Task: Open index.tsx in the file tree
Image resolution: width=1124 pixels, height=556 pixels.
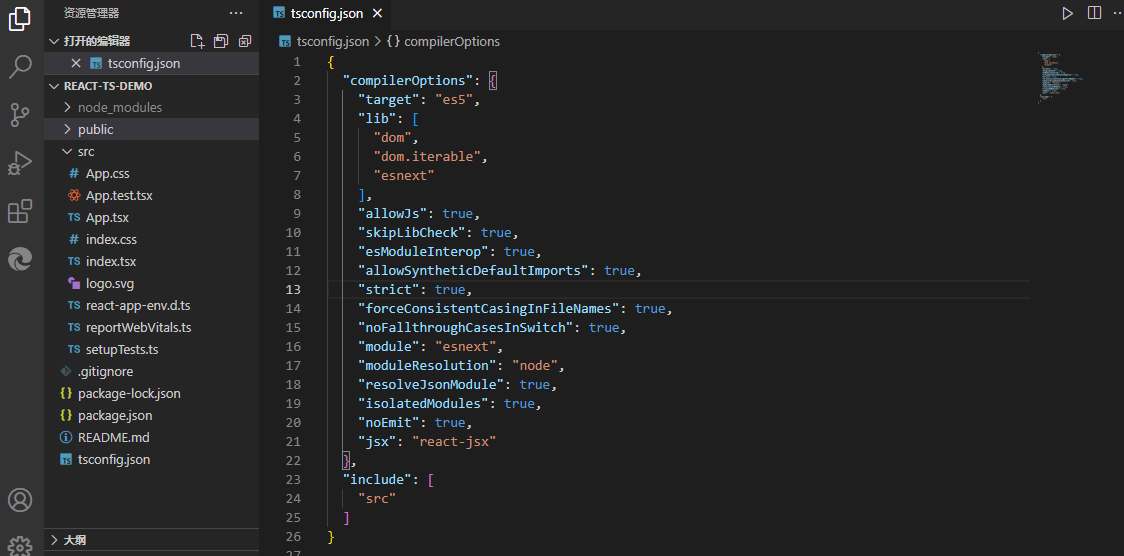Action: click(110, 261)
